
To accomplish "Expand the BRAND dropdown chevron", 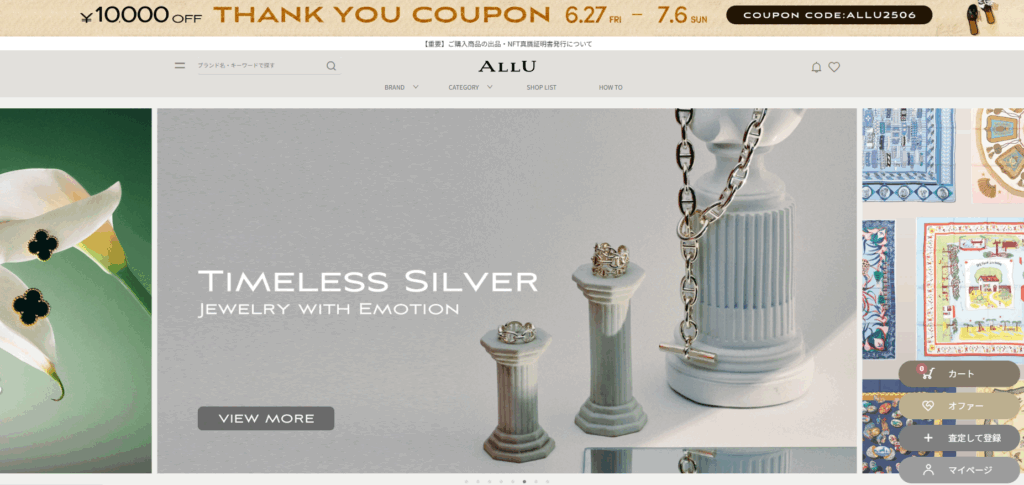I will pyautogui.click(x=416, y=87).
